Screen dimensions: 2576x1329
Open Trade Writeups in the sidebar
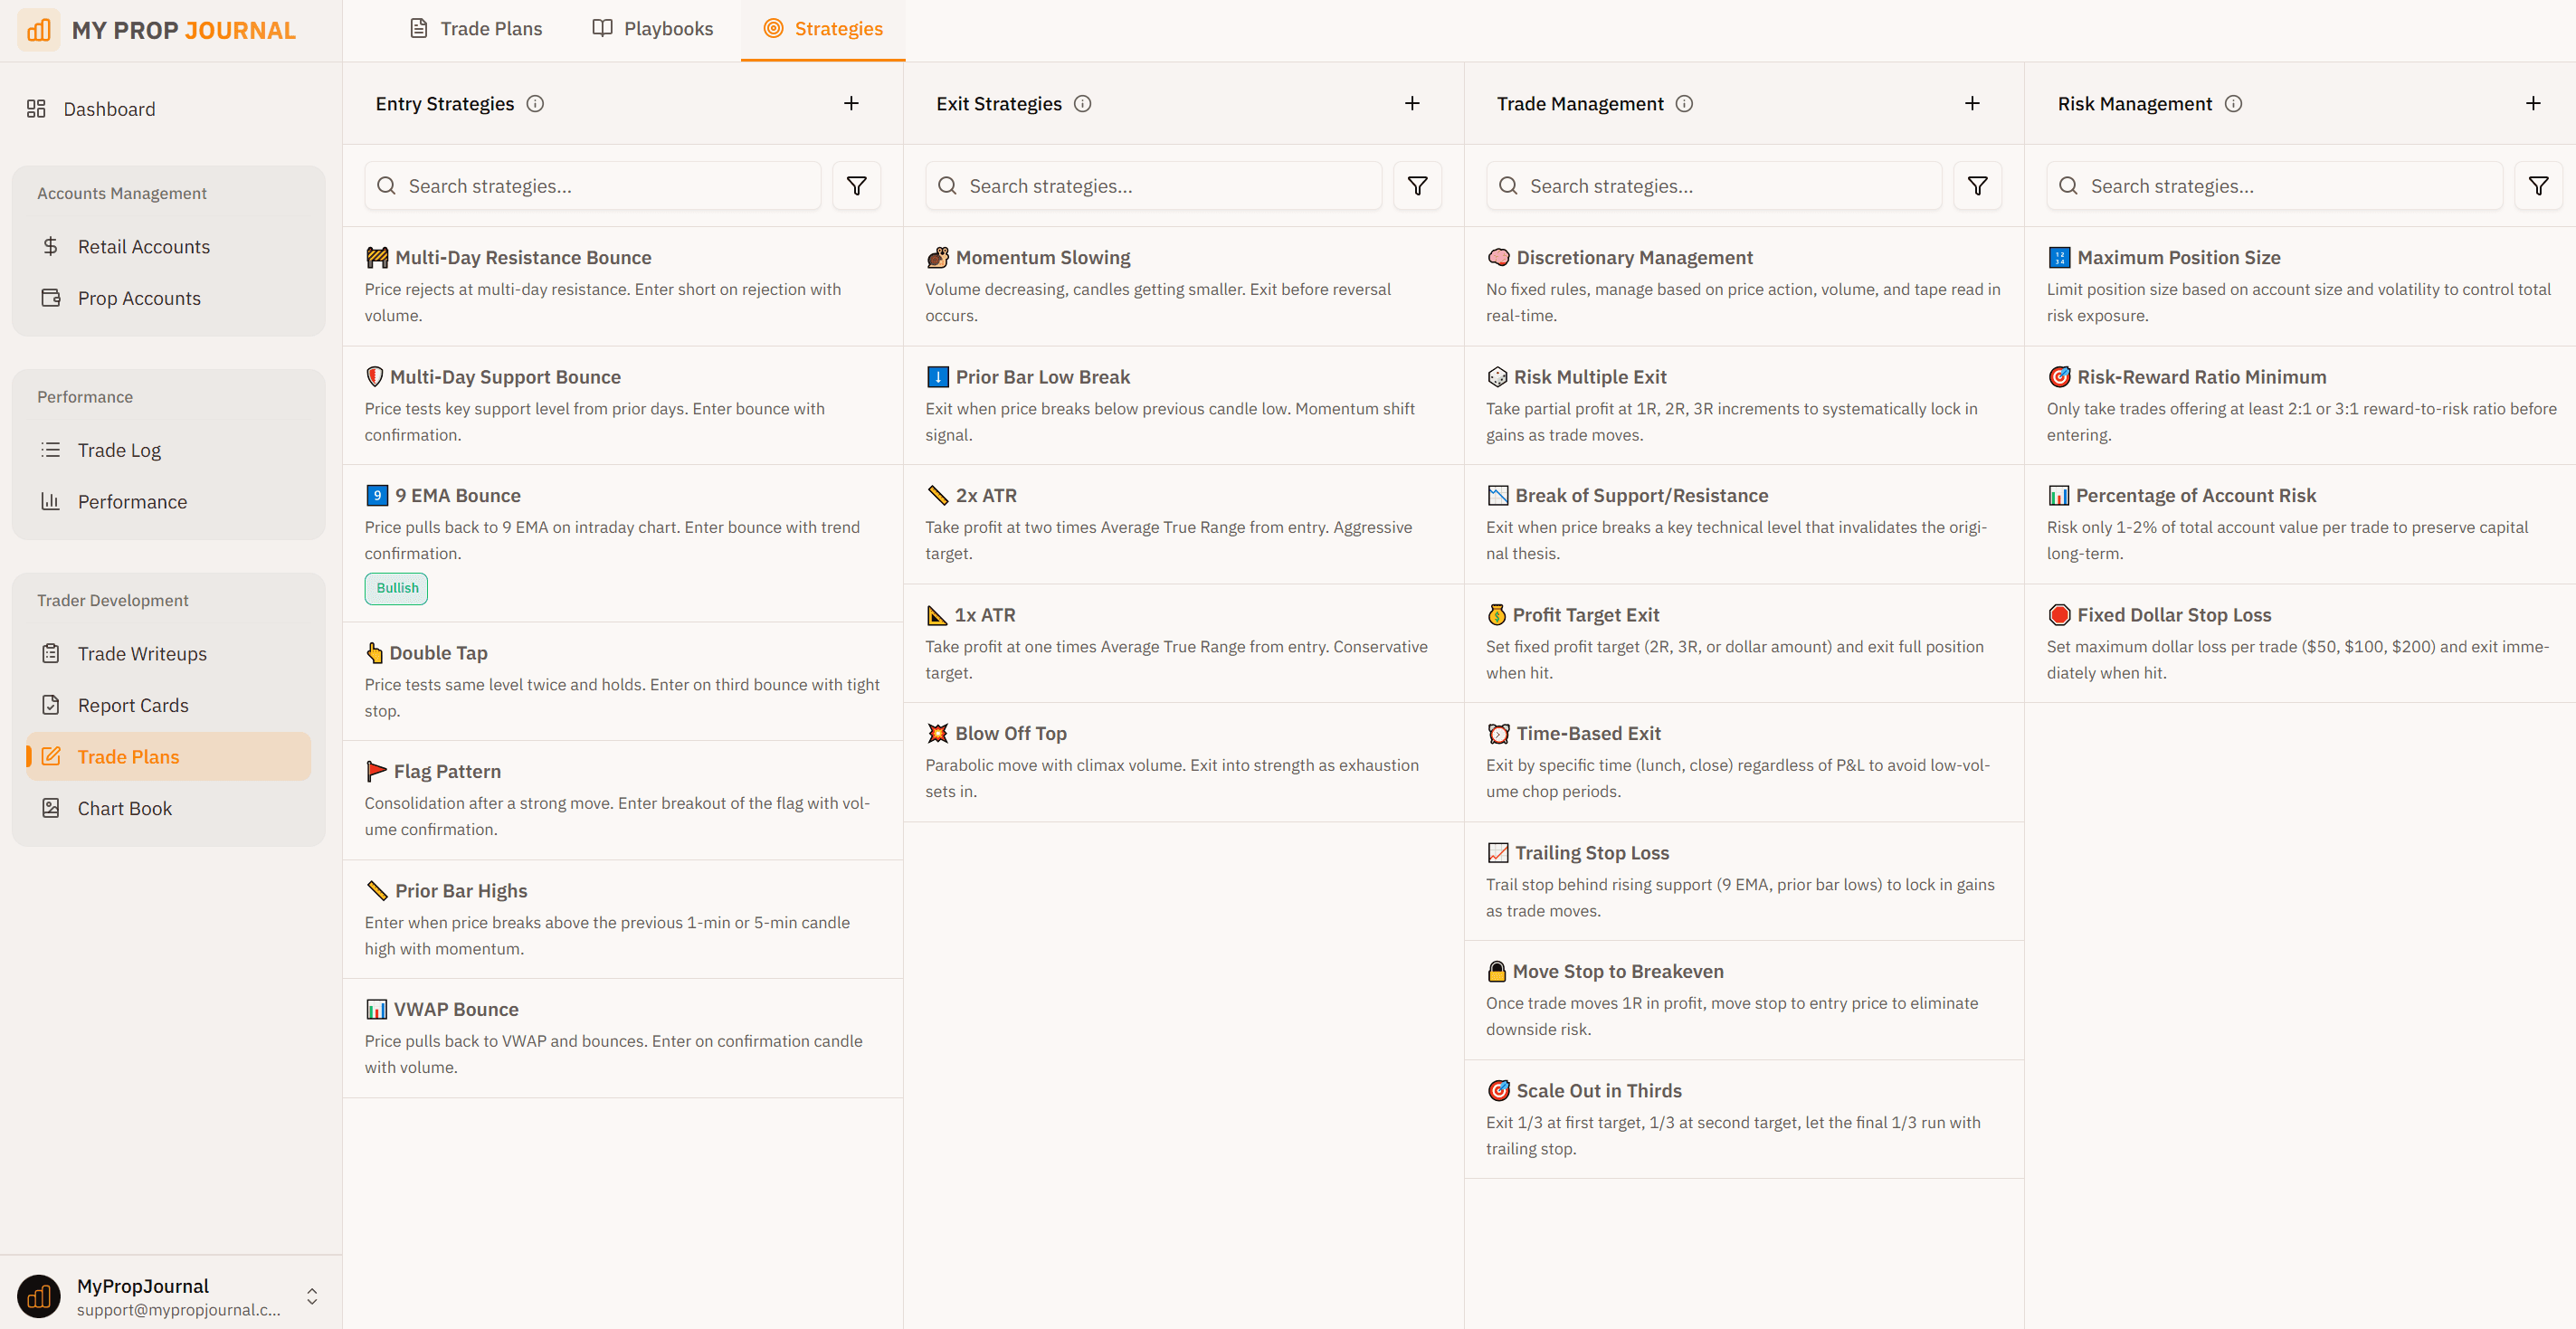click(168, 653)
